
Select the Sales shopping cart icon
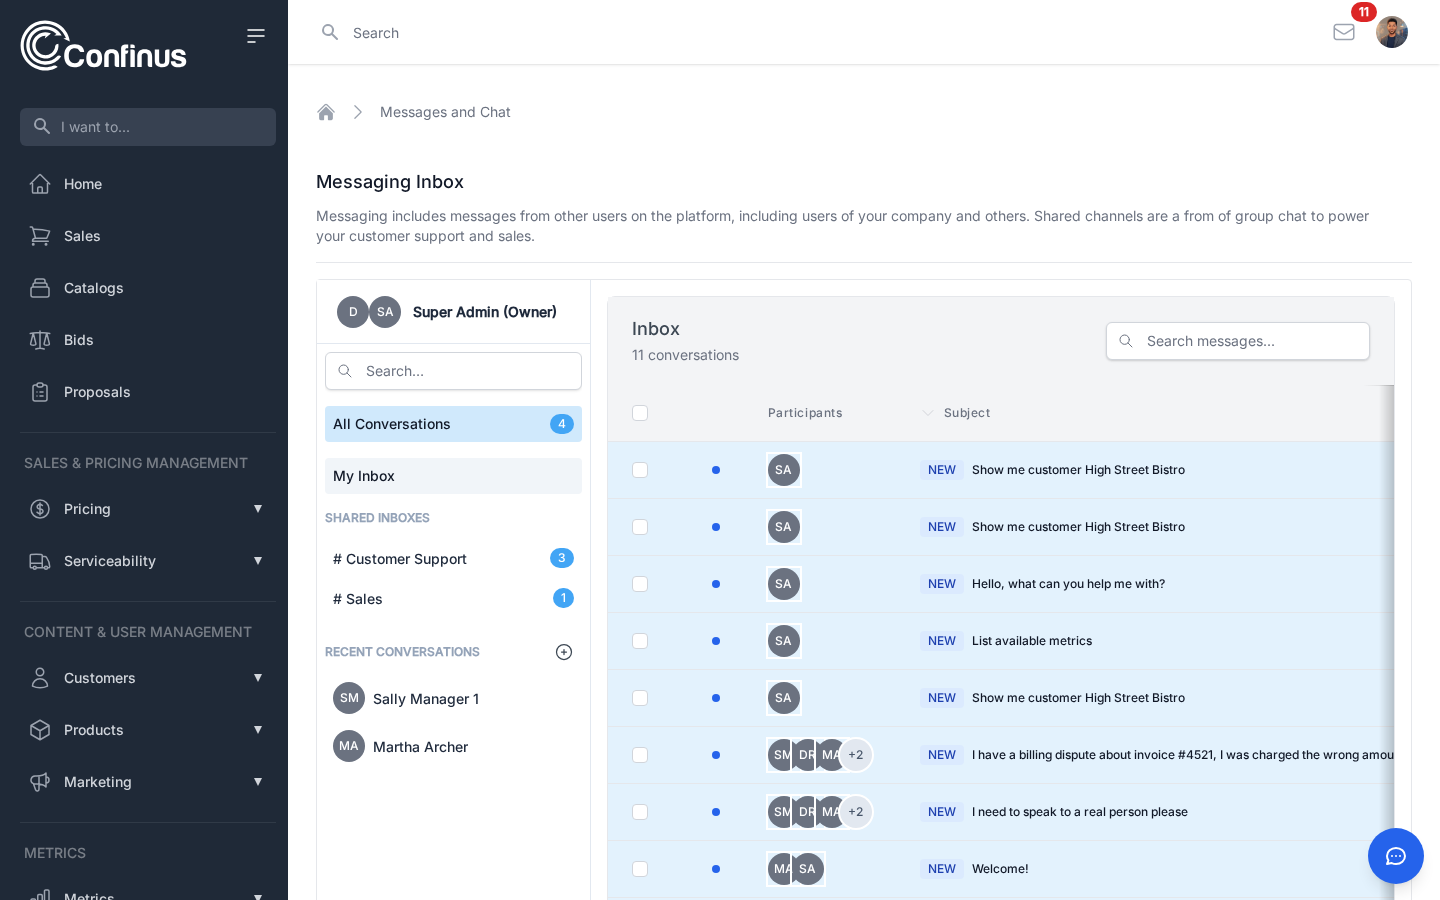click(x=40, y=236)
